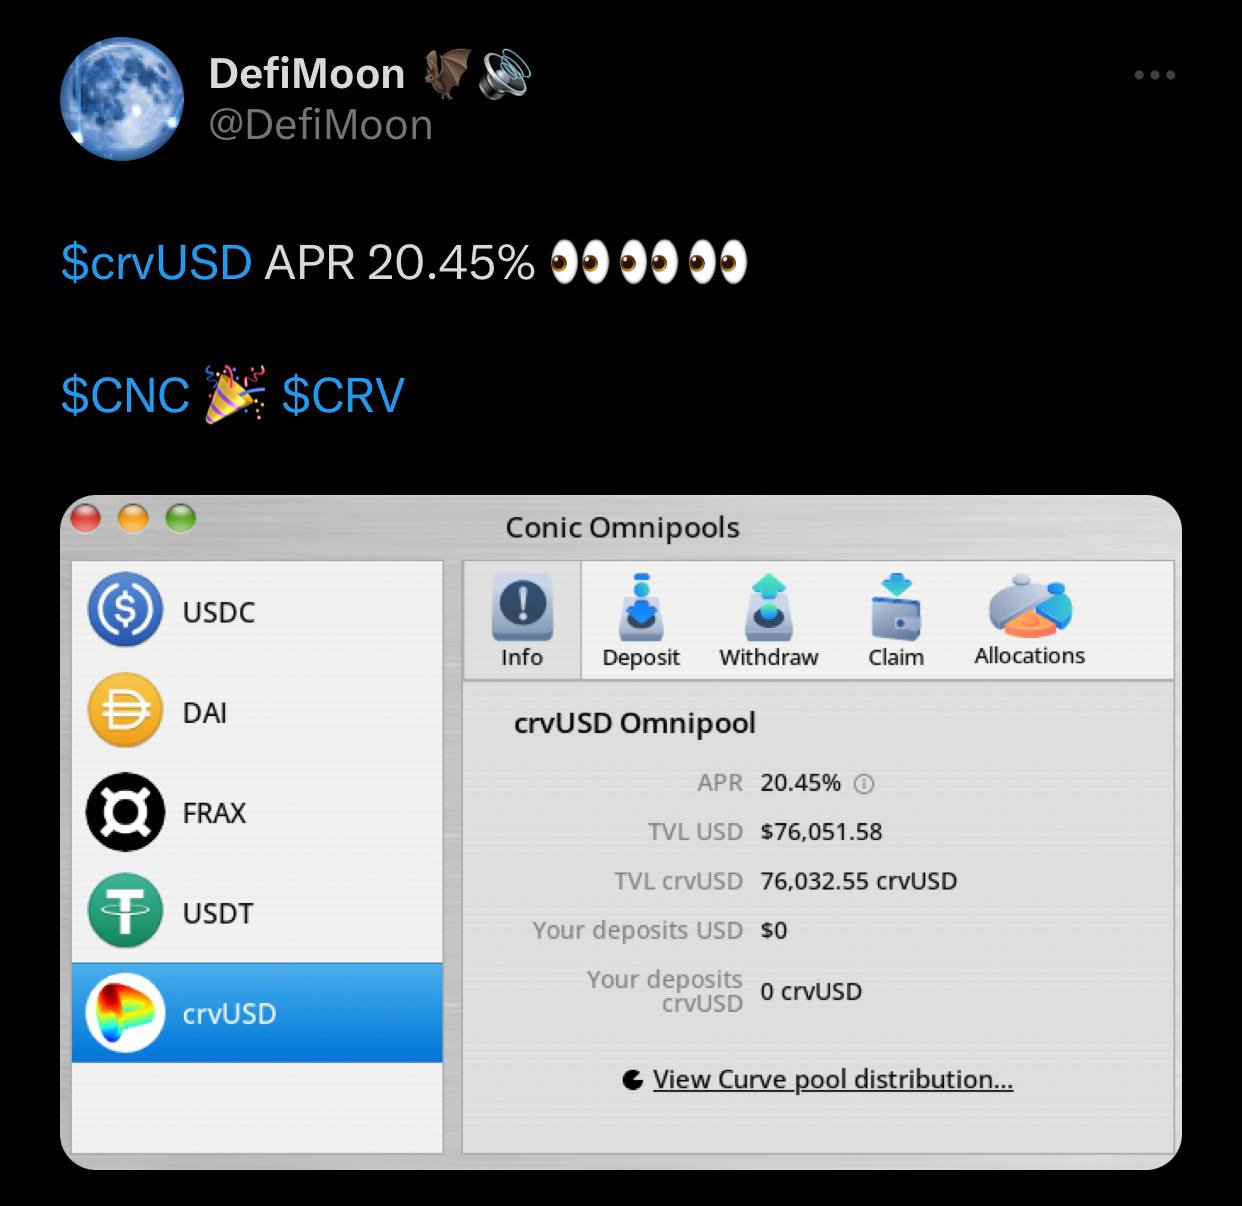Click the FRAX logo icon
This screenshot has width=1242, height=1206.
pos(125,812)
